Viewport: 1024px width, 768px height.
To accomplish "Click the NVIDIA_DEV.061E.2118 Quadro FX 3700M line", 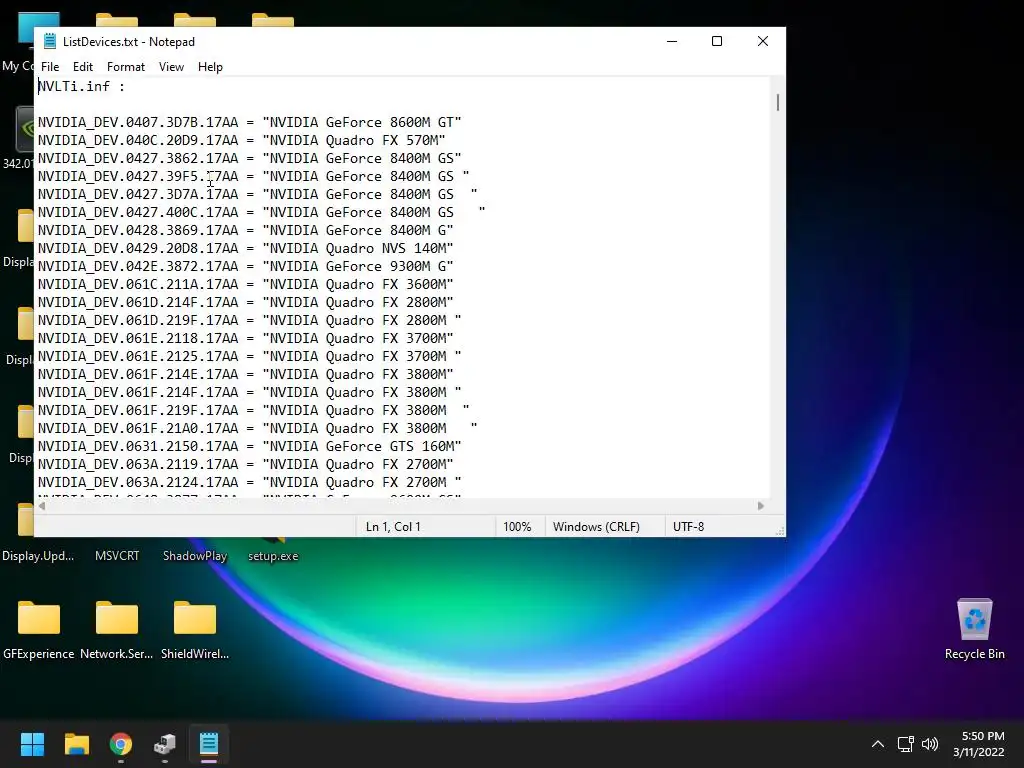I will click(246, 338).
